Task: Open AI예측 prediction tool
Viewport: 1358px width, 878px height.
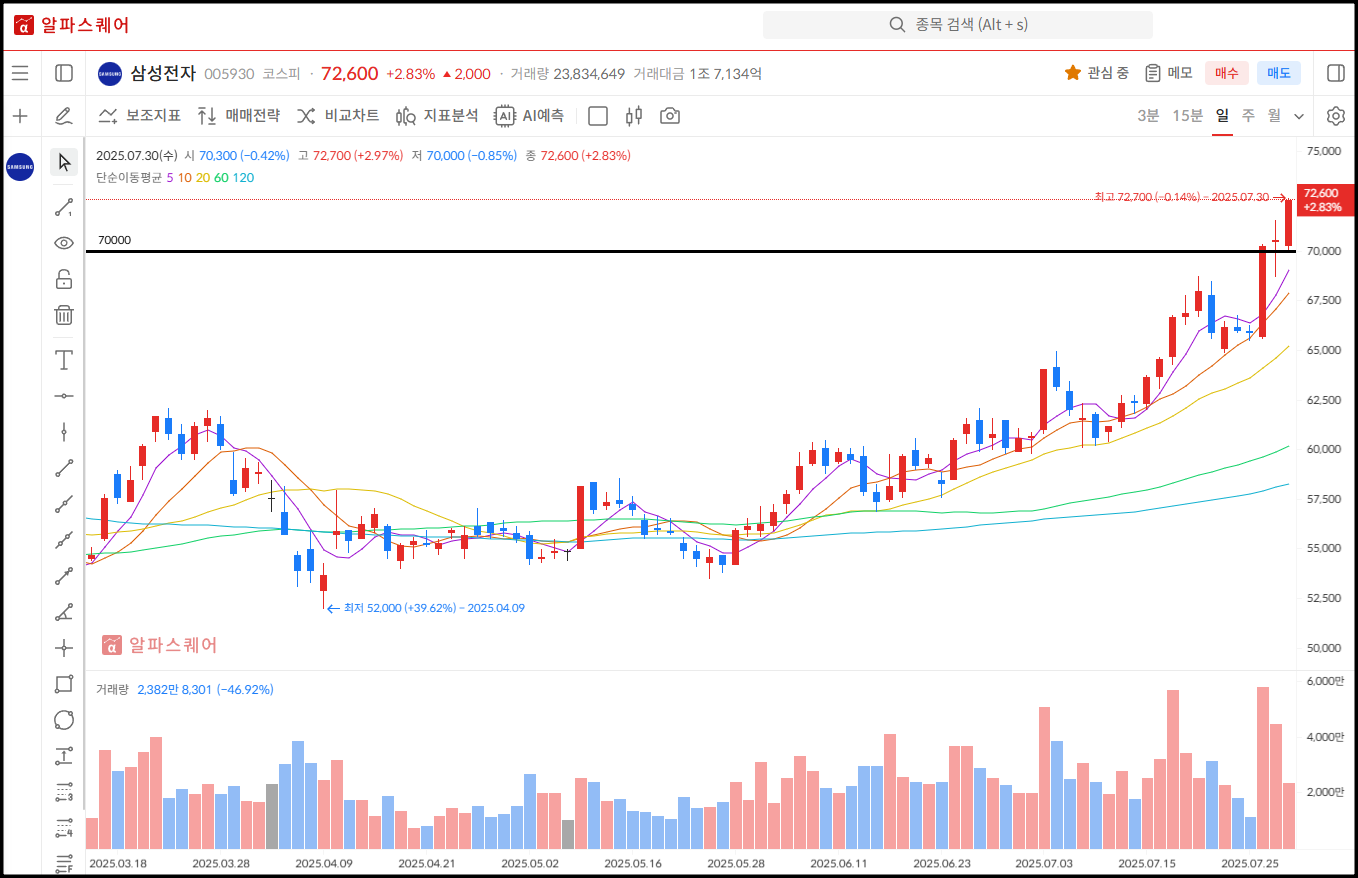Action: pyautogui.click(x=529, y=116)
